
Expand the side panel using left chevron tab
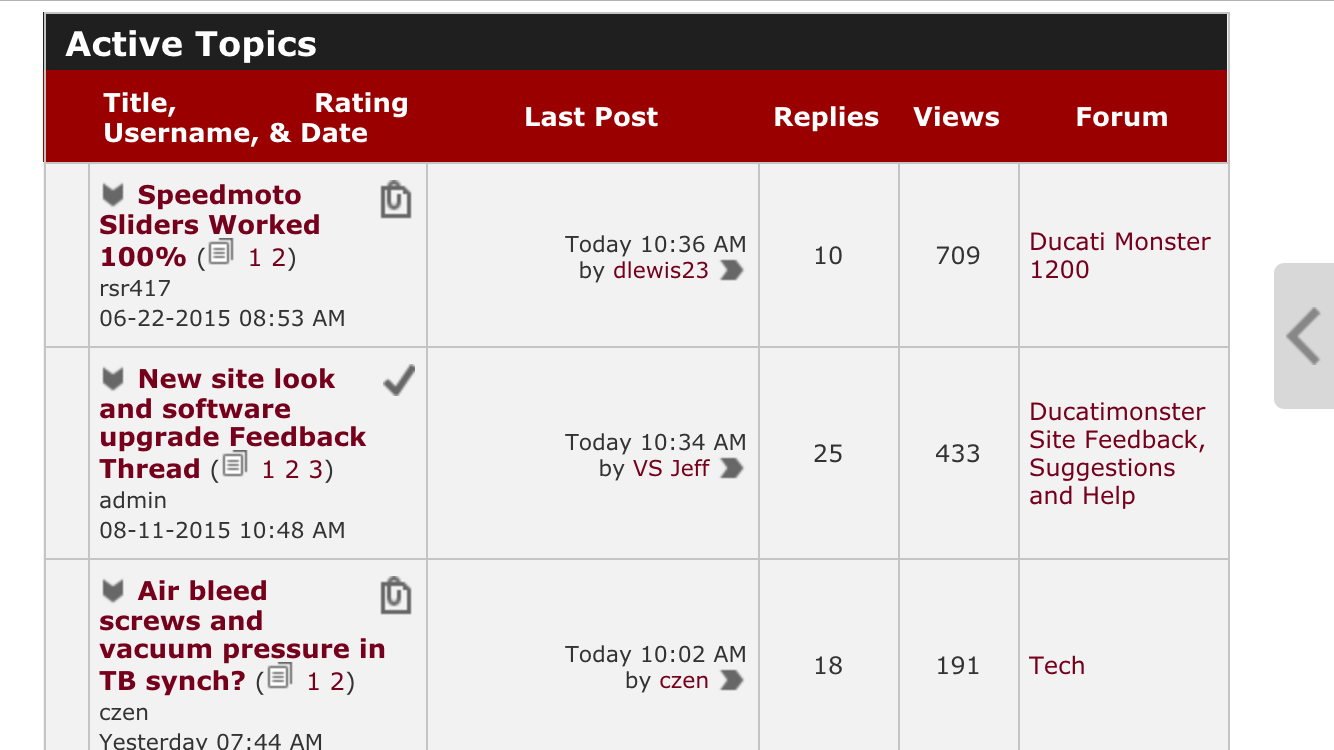point(1304,336)
